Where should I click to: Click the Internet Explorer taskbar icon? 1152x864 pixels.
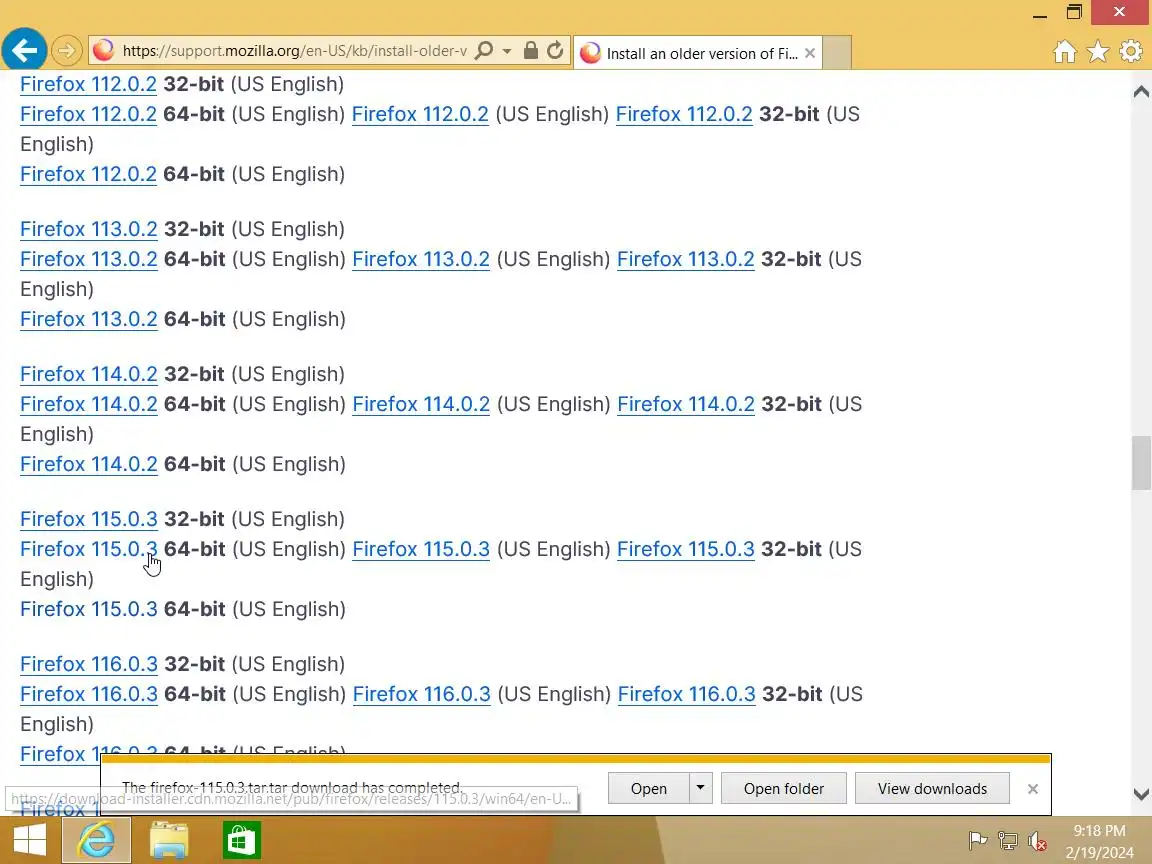(96, 840)
